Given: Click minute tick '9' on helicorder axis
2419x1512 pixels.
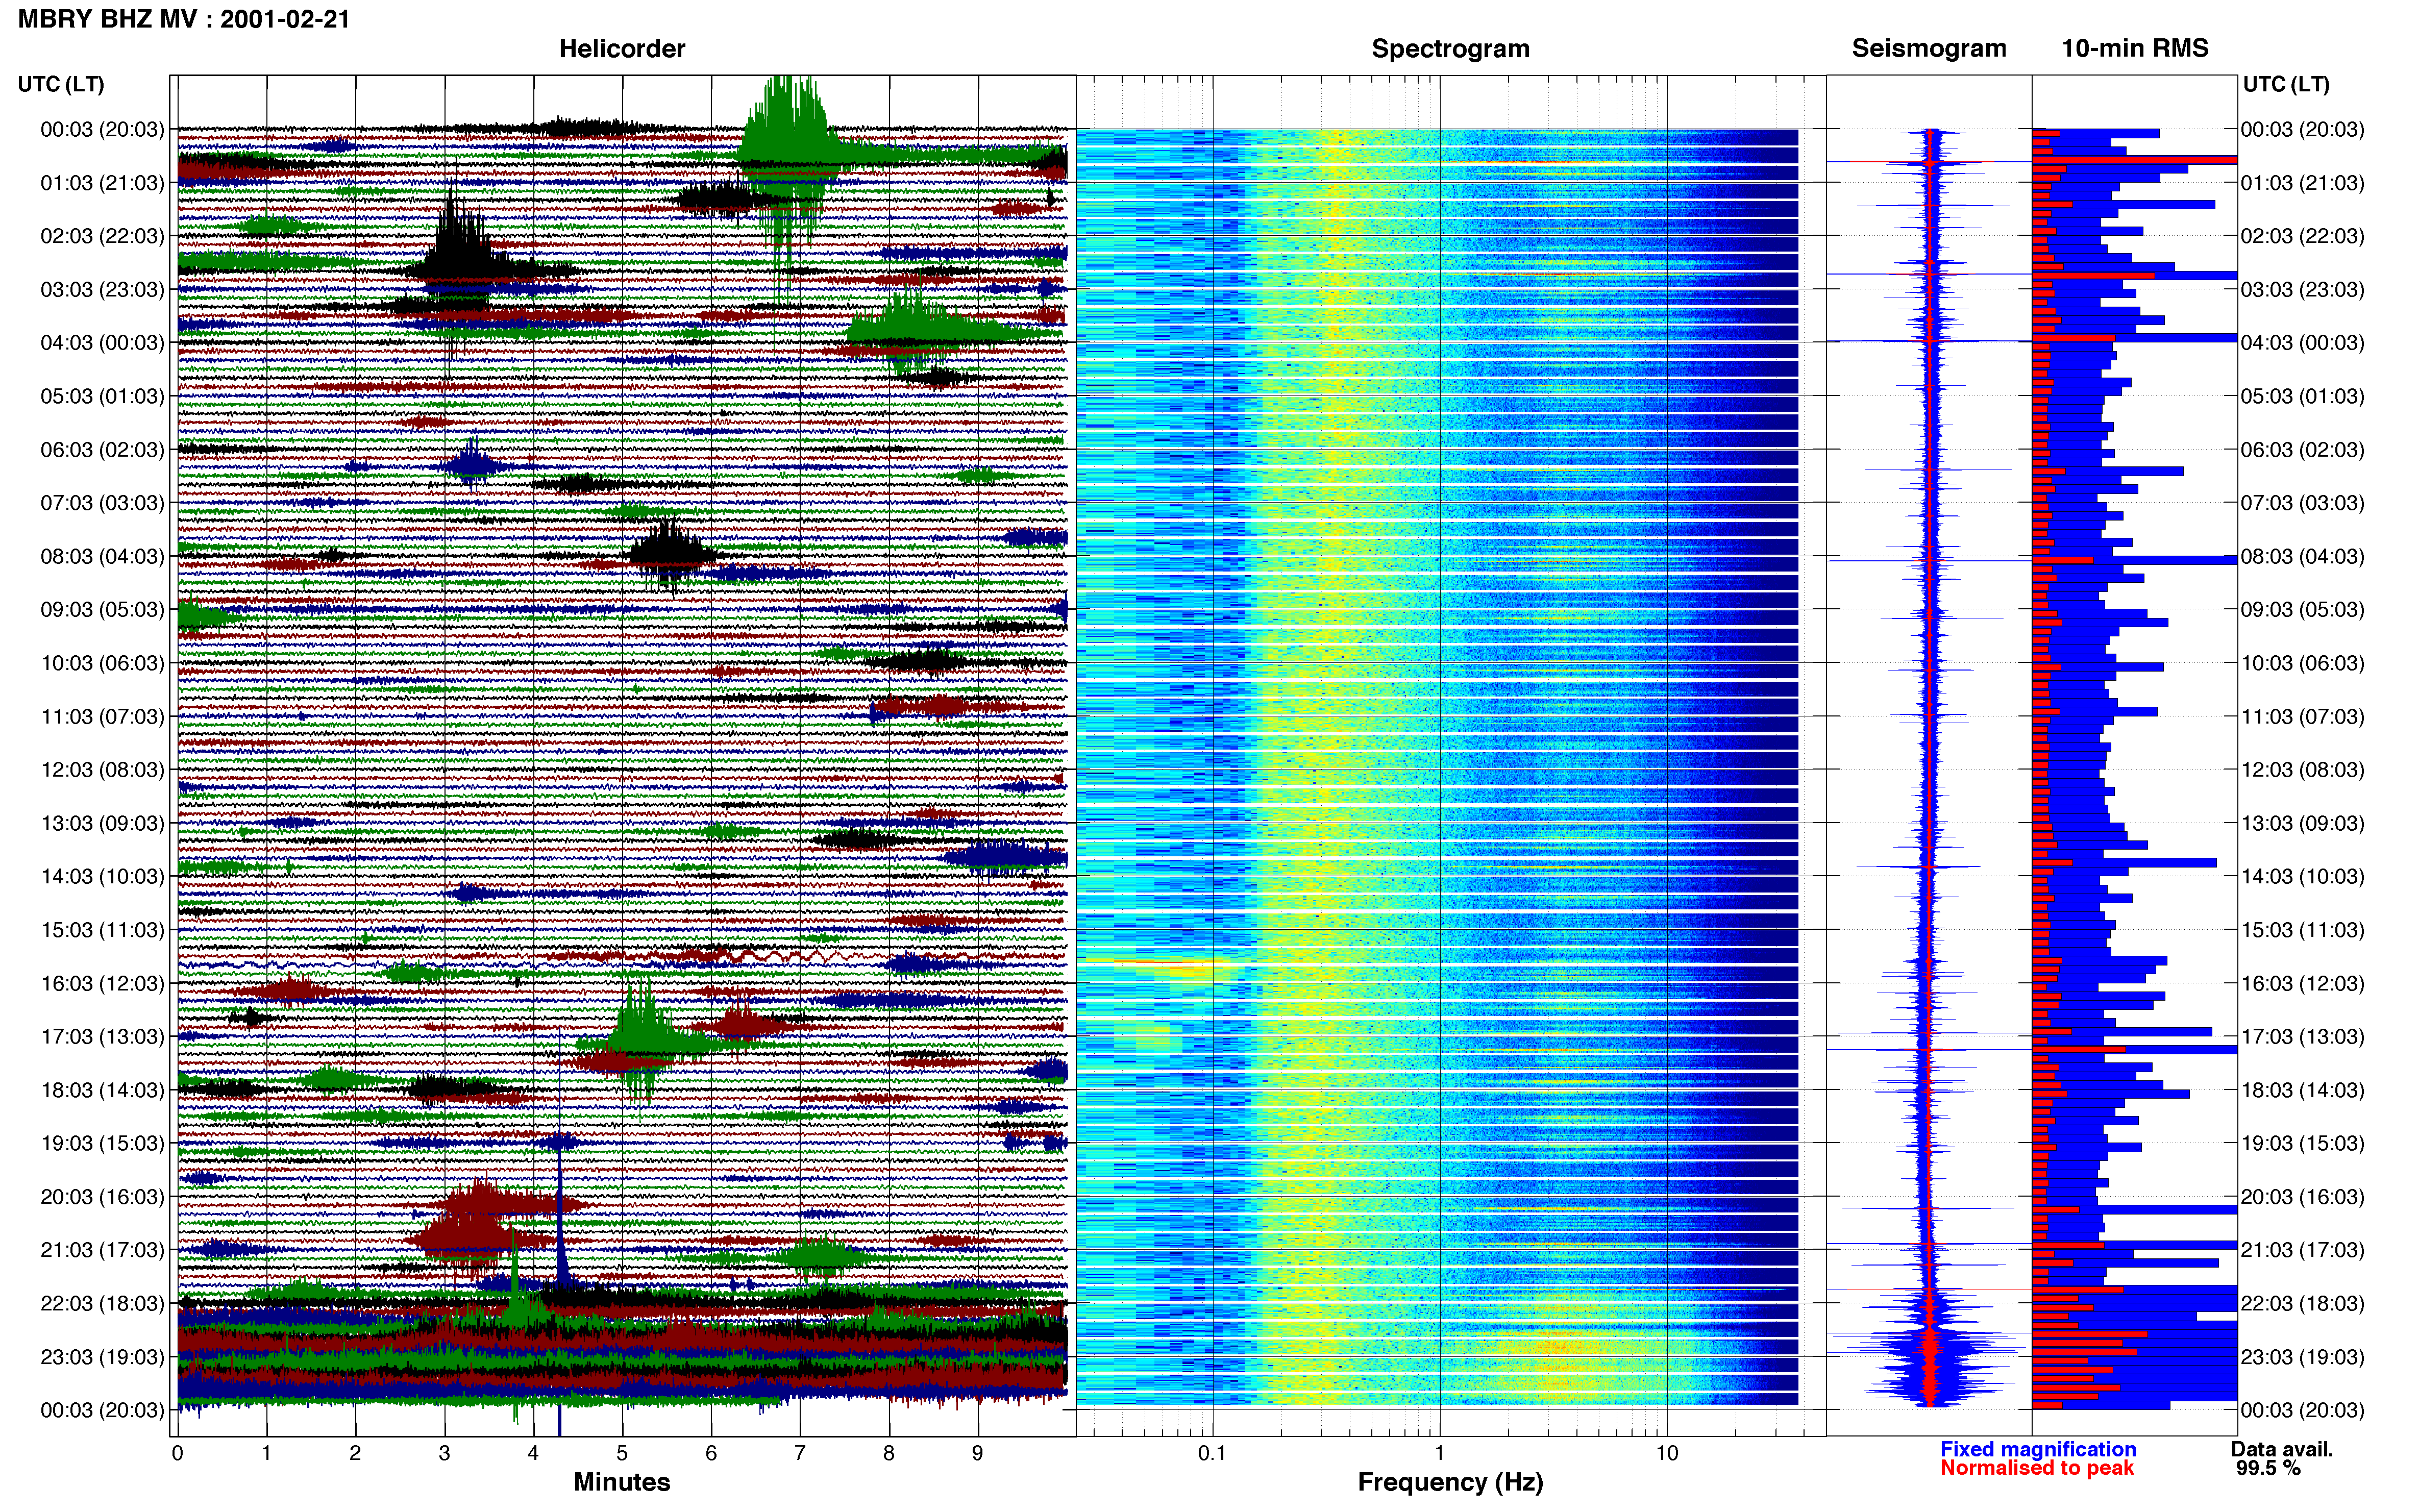Looking at the screenshot, I should [x=978, y=1453].
